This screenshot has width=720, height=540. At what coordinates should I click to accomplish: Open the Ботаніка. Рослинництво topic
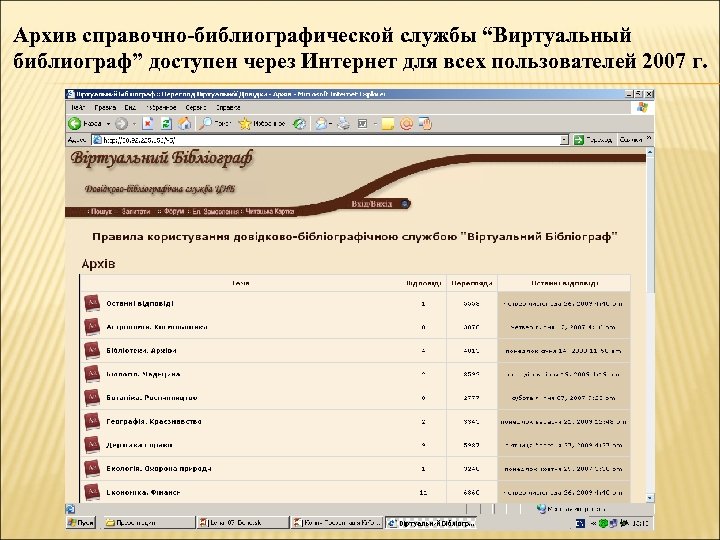(152, 398)
